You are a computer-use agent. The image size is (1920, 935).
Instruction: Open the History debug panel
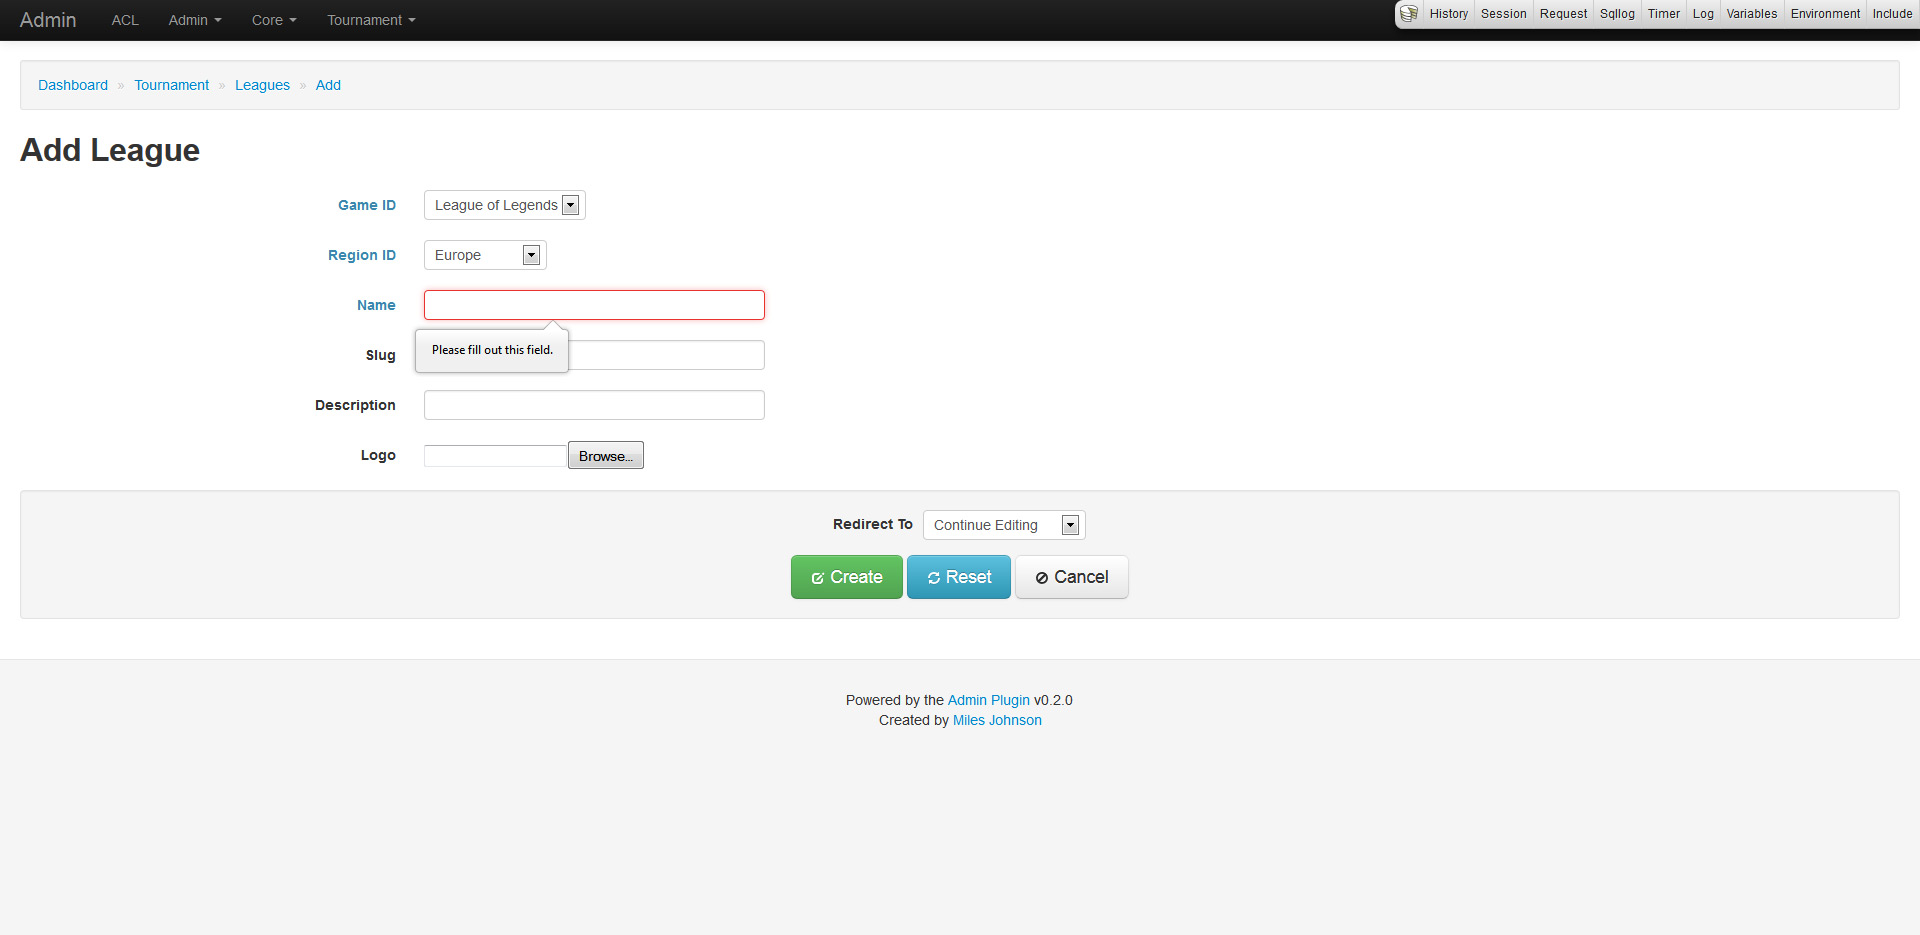pos(1448,14)
